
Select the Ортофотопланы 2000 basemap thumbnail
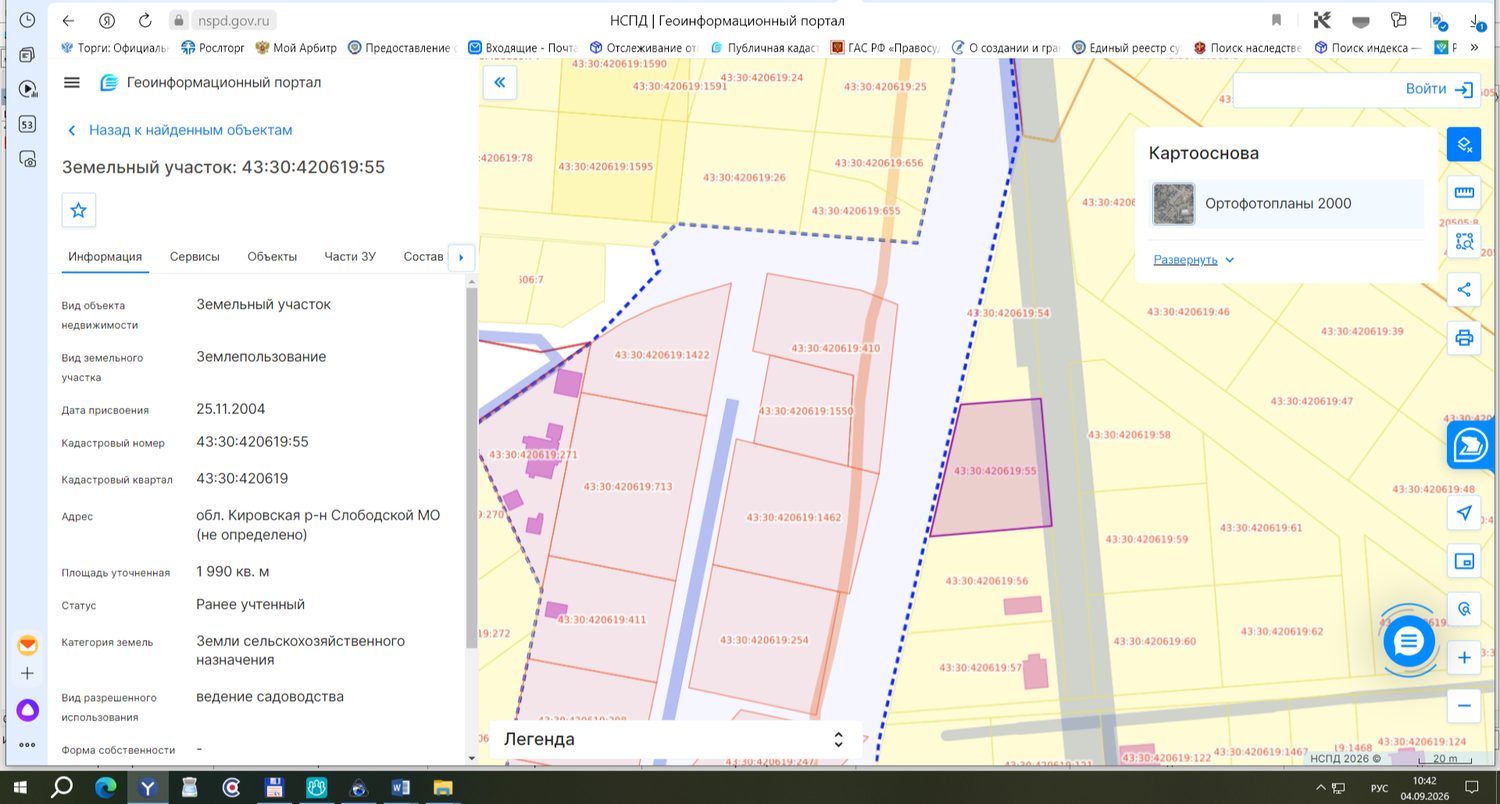click(x=1173, y=204)
